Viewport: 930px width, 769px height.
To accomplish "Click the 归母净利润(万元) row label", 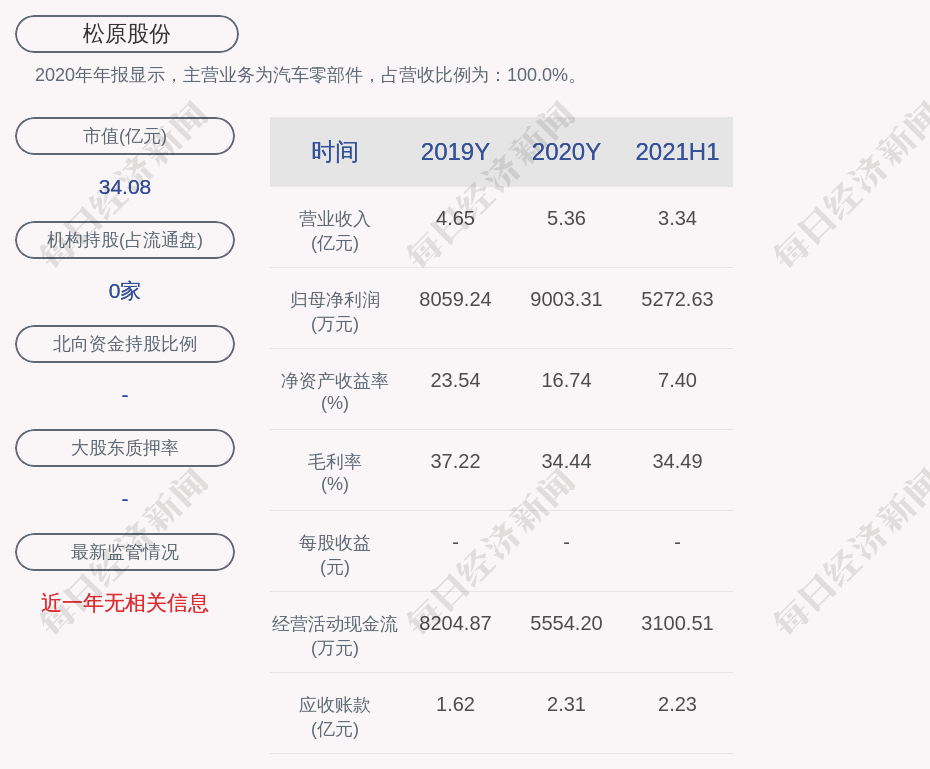I will 334,311.
